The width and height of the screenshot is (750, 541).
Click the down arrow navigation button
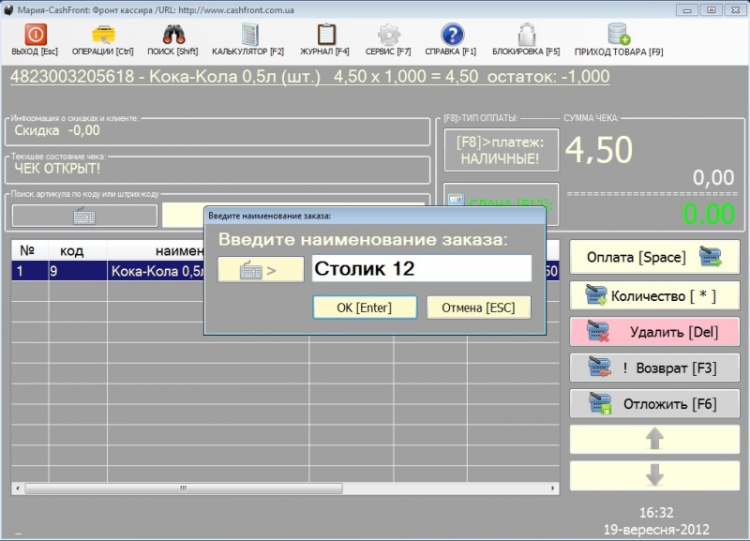(654, 475)
